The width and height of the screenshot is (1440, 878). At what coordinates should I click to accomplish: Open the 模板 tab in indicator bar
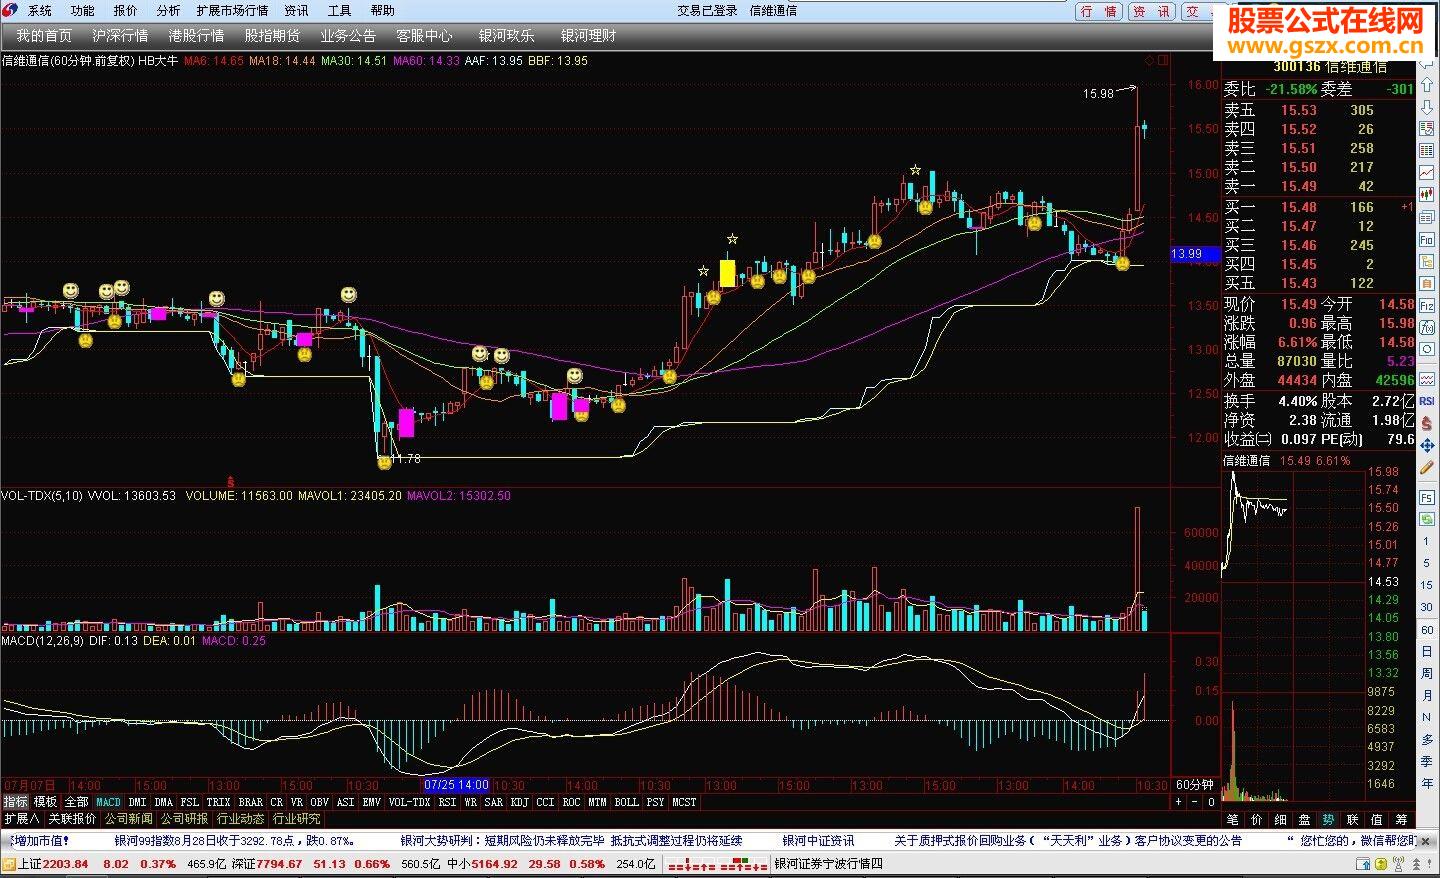click(x=45, y=802)
